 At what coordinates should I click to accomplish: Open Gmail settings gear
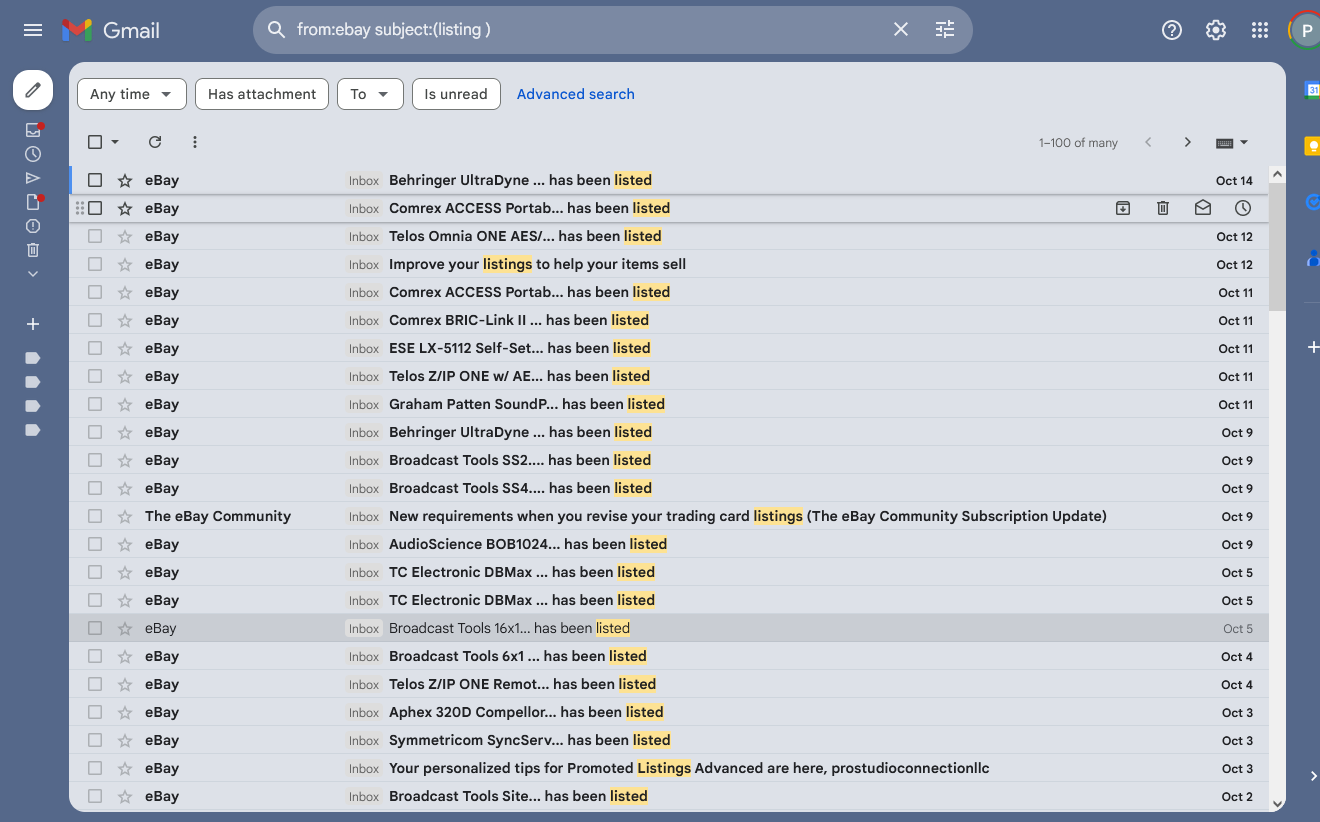[x=1216, y=30]
